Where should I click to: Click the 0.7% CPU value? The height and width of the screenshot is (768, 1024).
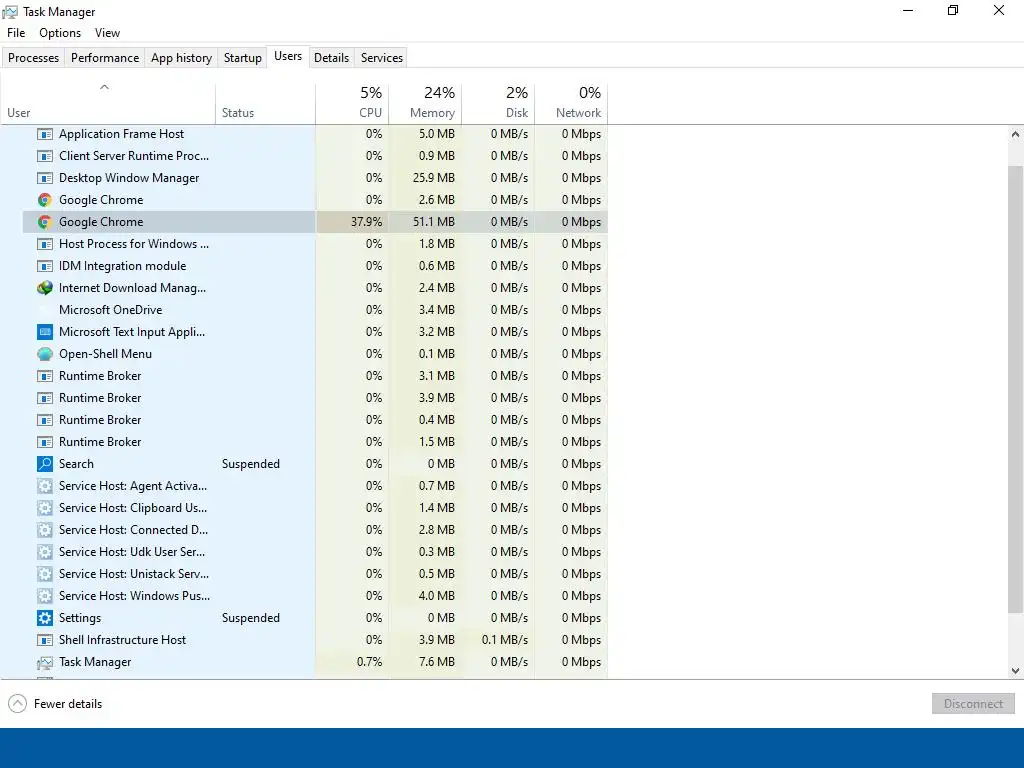pos(370,662)
